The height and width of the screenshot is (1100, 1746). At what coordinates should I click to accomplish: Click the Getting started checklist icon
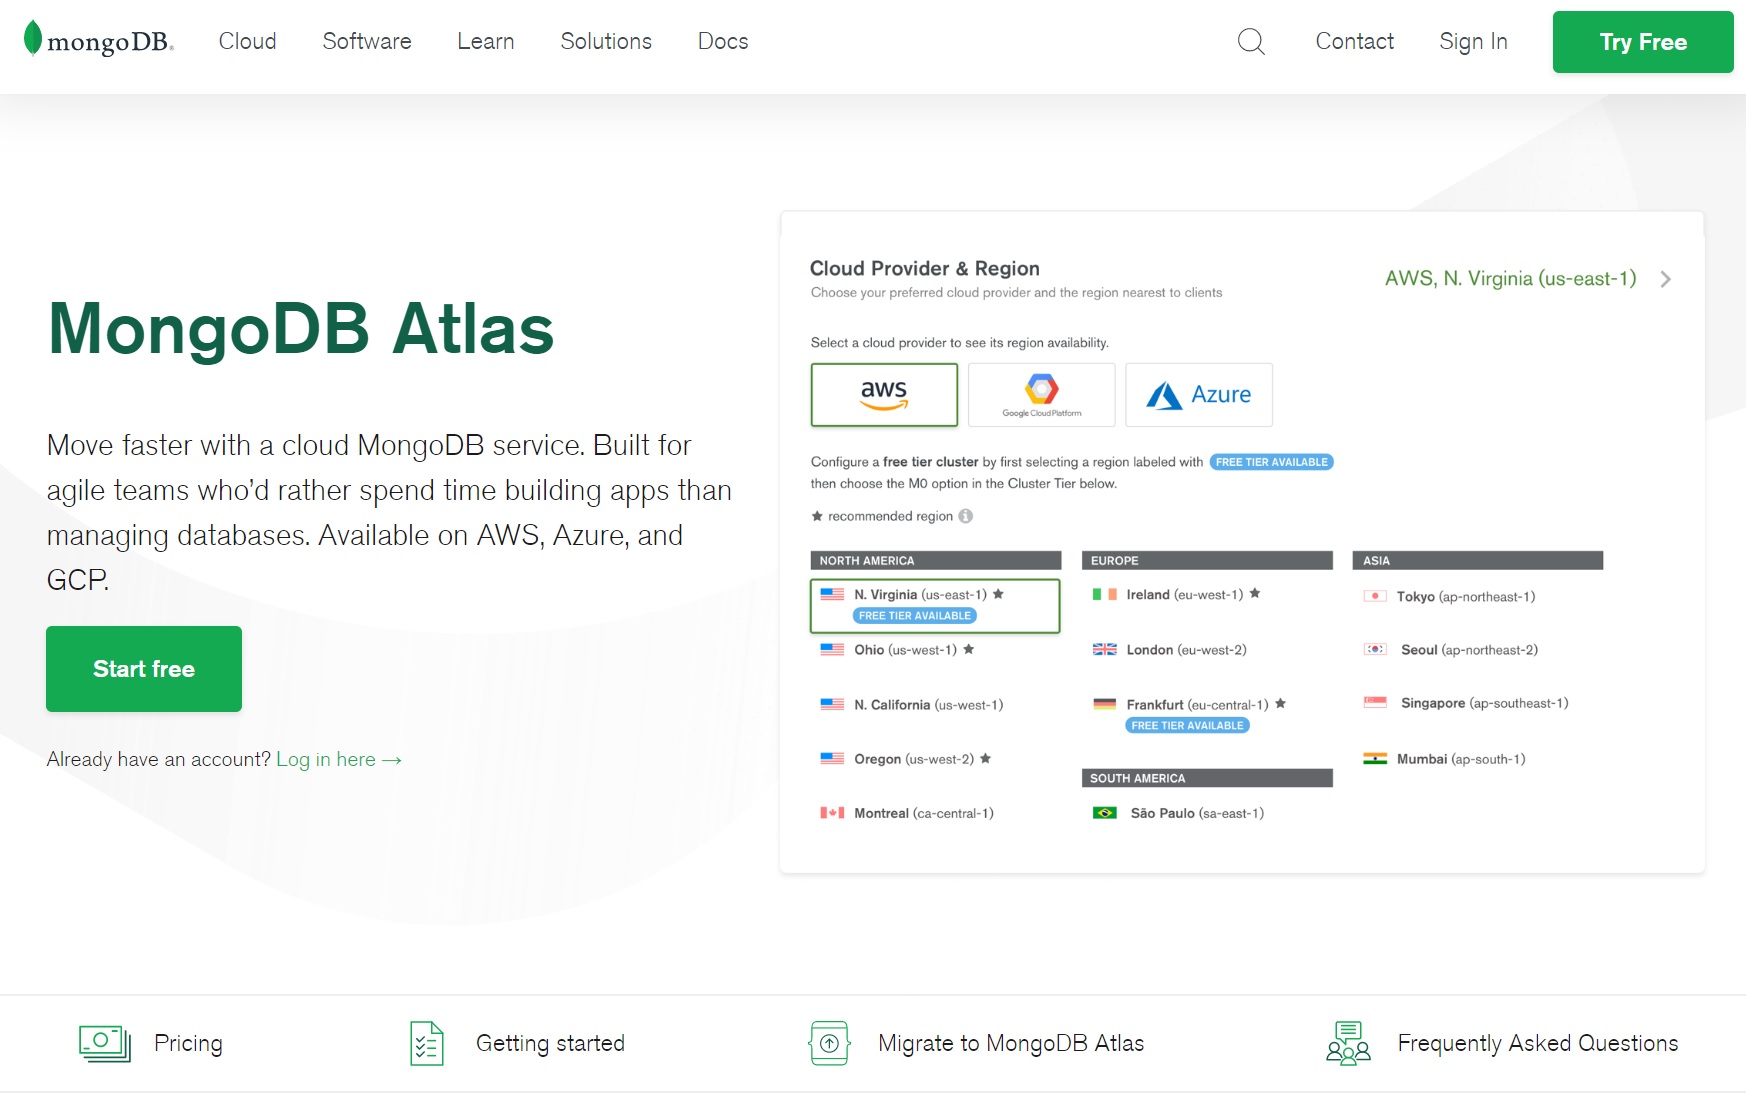click(x=427, y=1043)
